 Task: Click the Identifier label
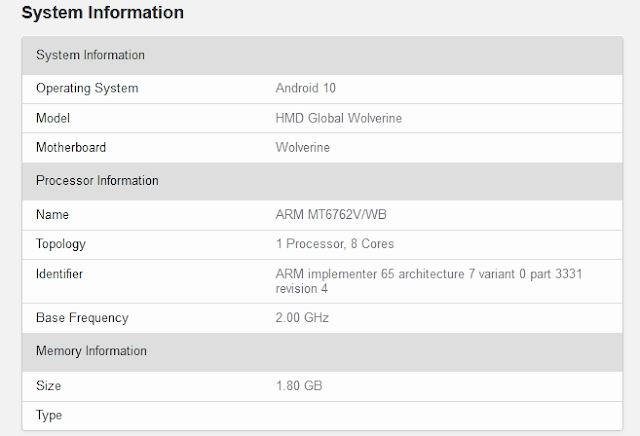pyautogui.click(x=59, y=274)
